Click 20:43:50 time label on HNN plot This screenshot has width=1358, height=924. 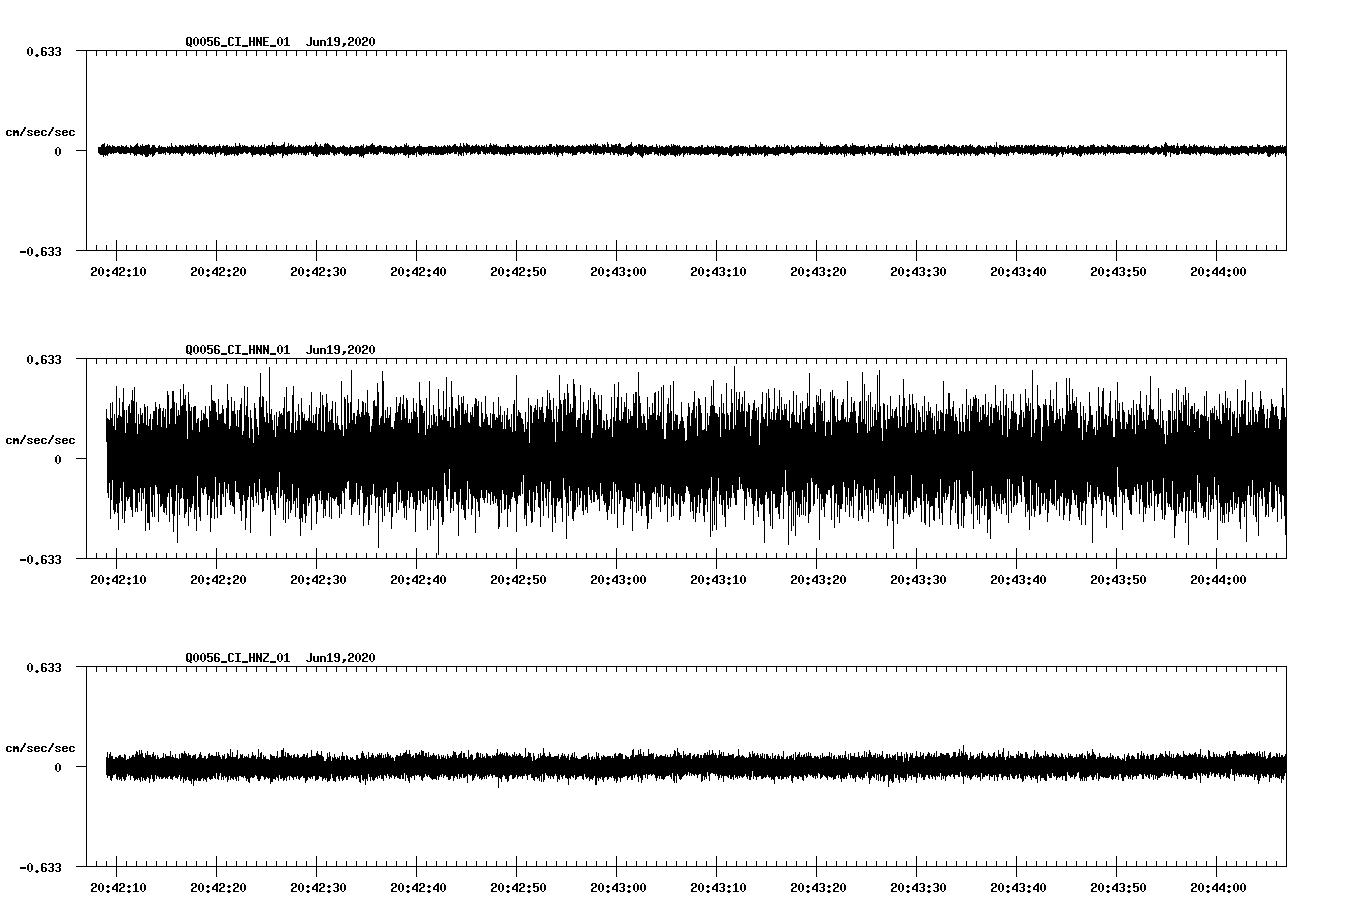coord(1118,580)
